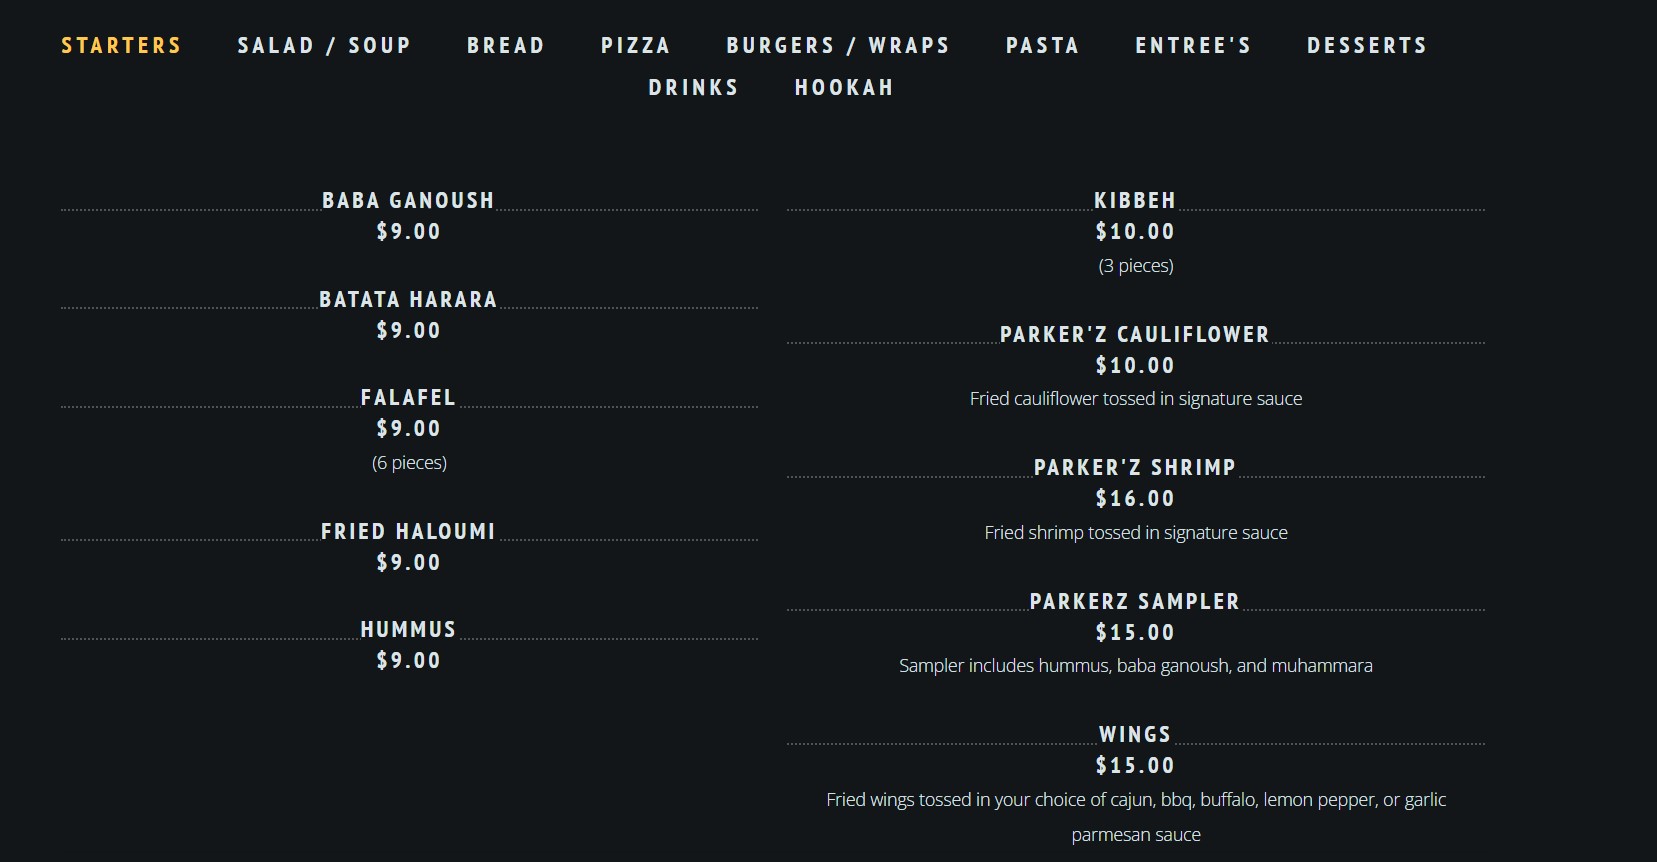Switch to the Entree's tab
The height and width of the screenshot is (862, 1657).
(x=1193, y=46)
